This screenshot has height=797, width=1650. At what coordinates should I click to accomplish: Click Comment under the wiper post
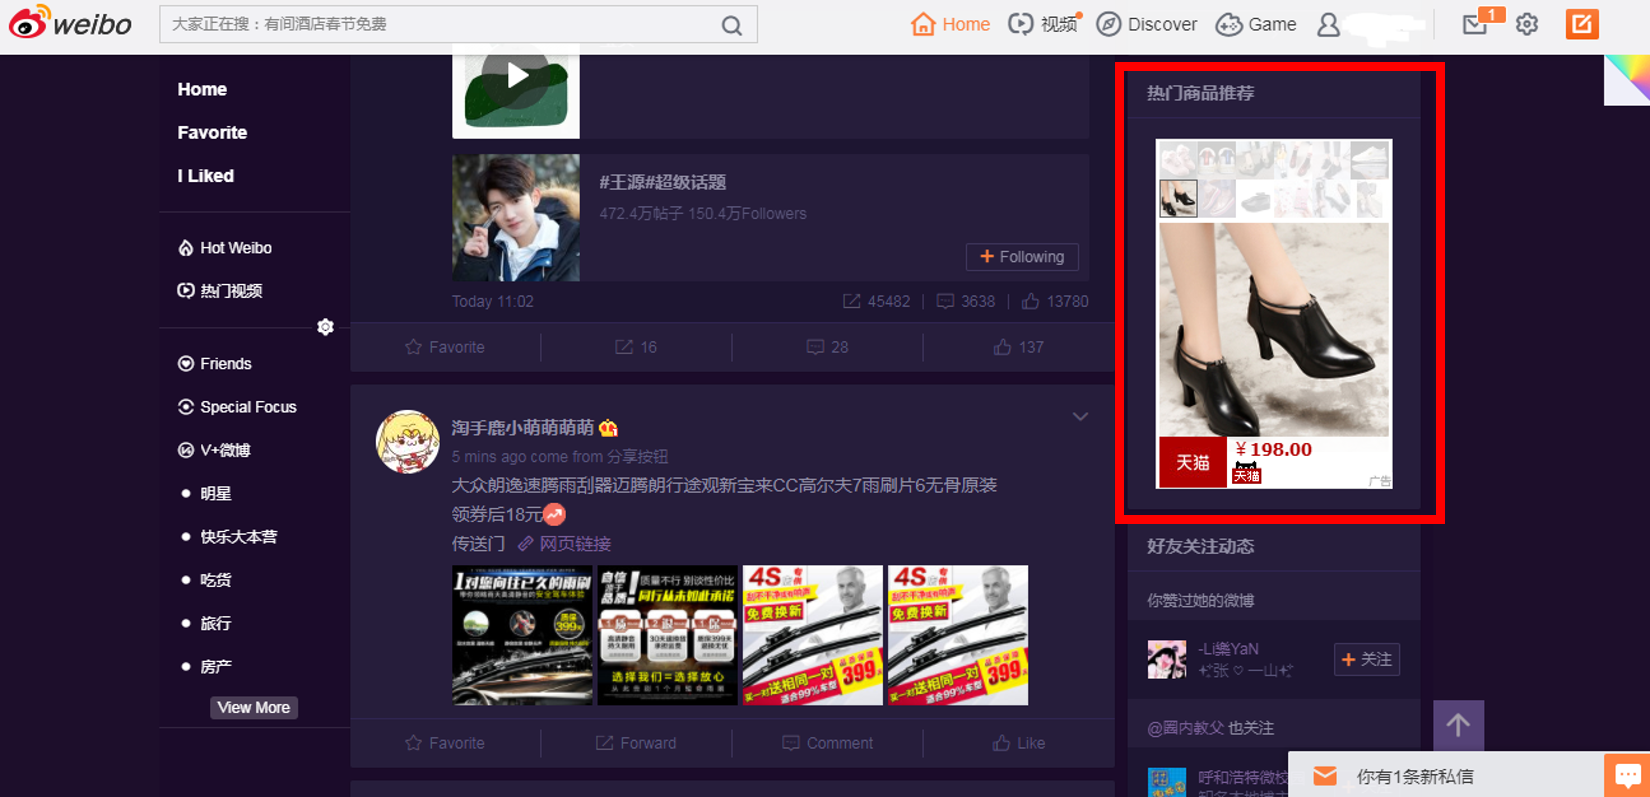[x=827, y=743]
